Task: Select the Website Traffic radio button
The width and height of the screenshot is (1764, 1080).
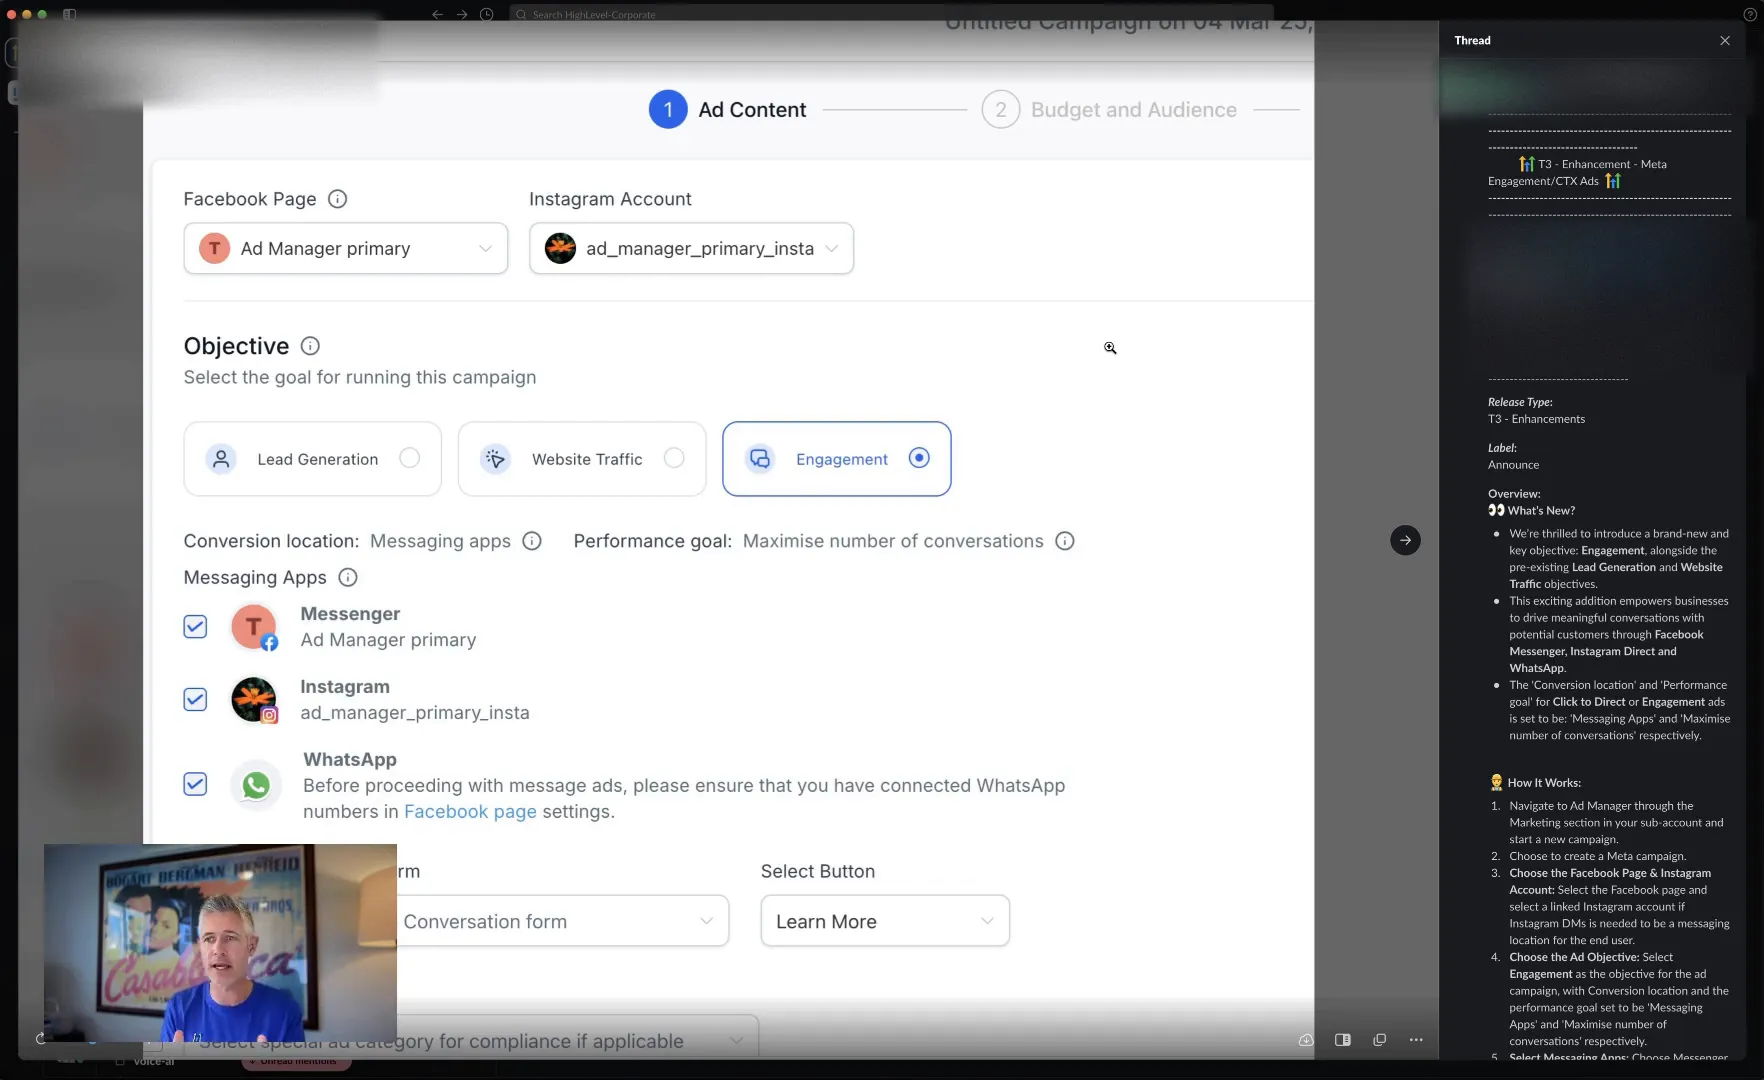Action: pyautogui.click(x=675, y=458)
